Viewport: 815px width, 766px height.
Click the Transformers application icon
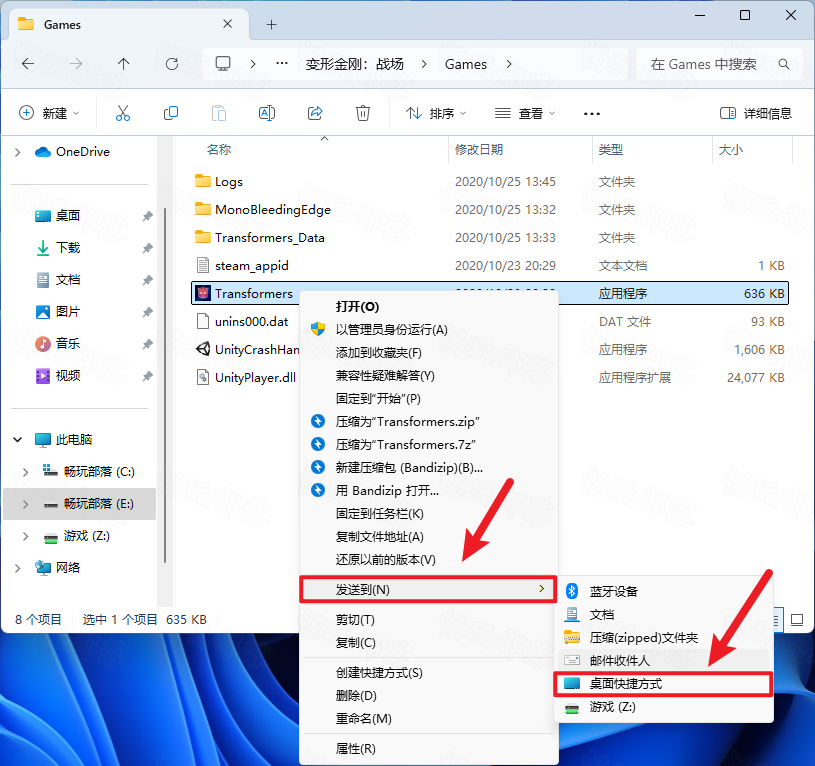click(203, 294)
